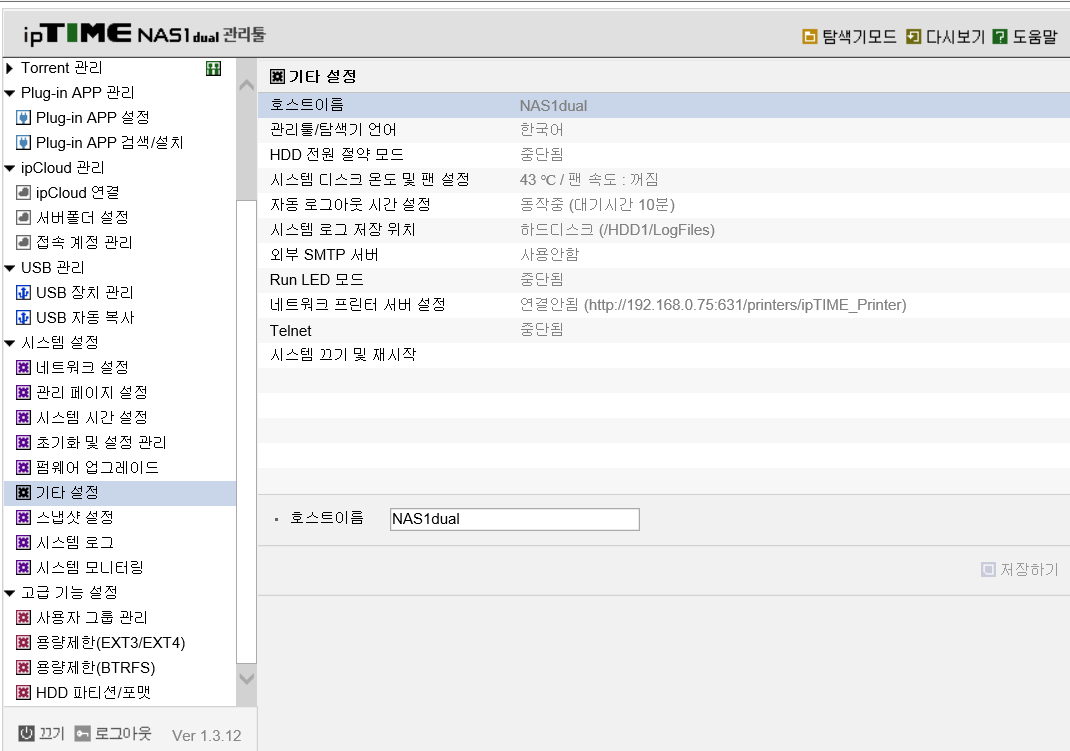Viewport: 1070px width, 751px height.
Task: Select 시스템 디스크 온도 및 팬 설정 row
Action: click(663, 180)
